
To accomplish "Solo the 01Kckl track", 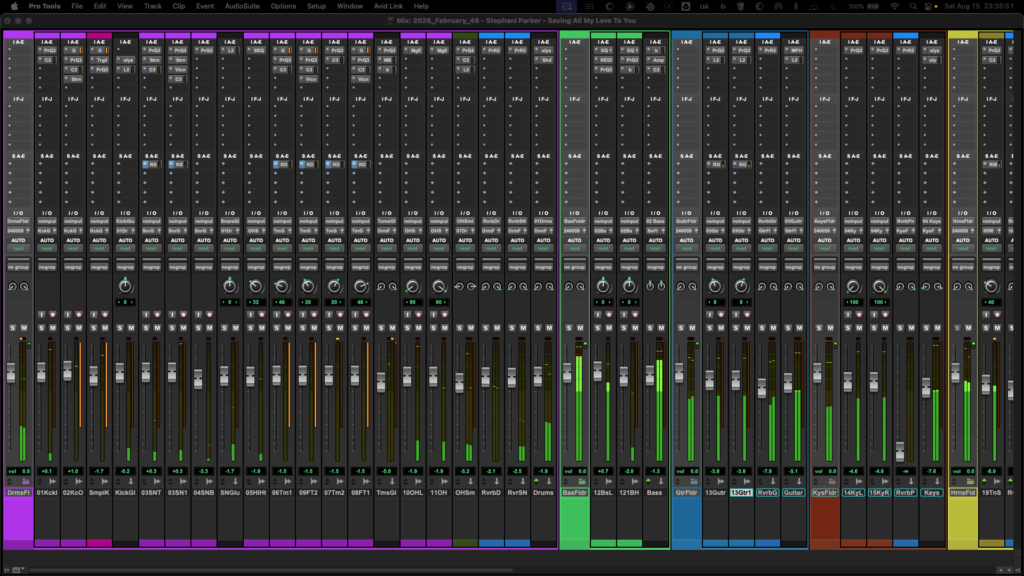I will click(42, 328).
